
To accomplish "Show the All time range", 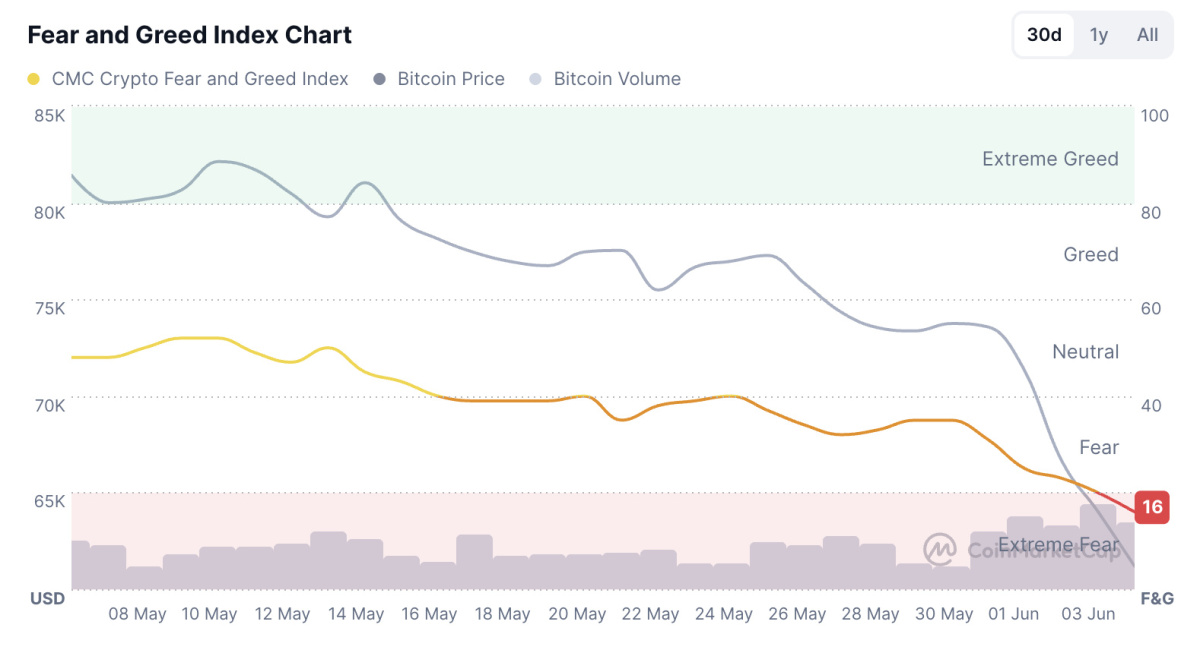I will [x=1147, y=35].
